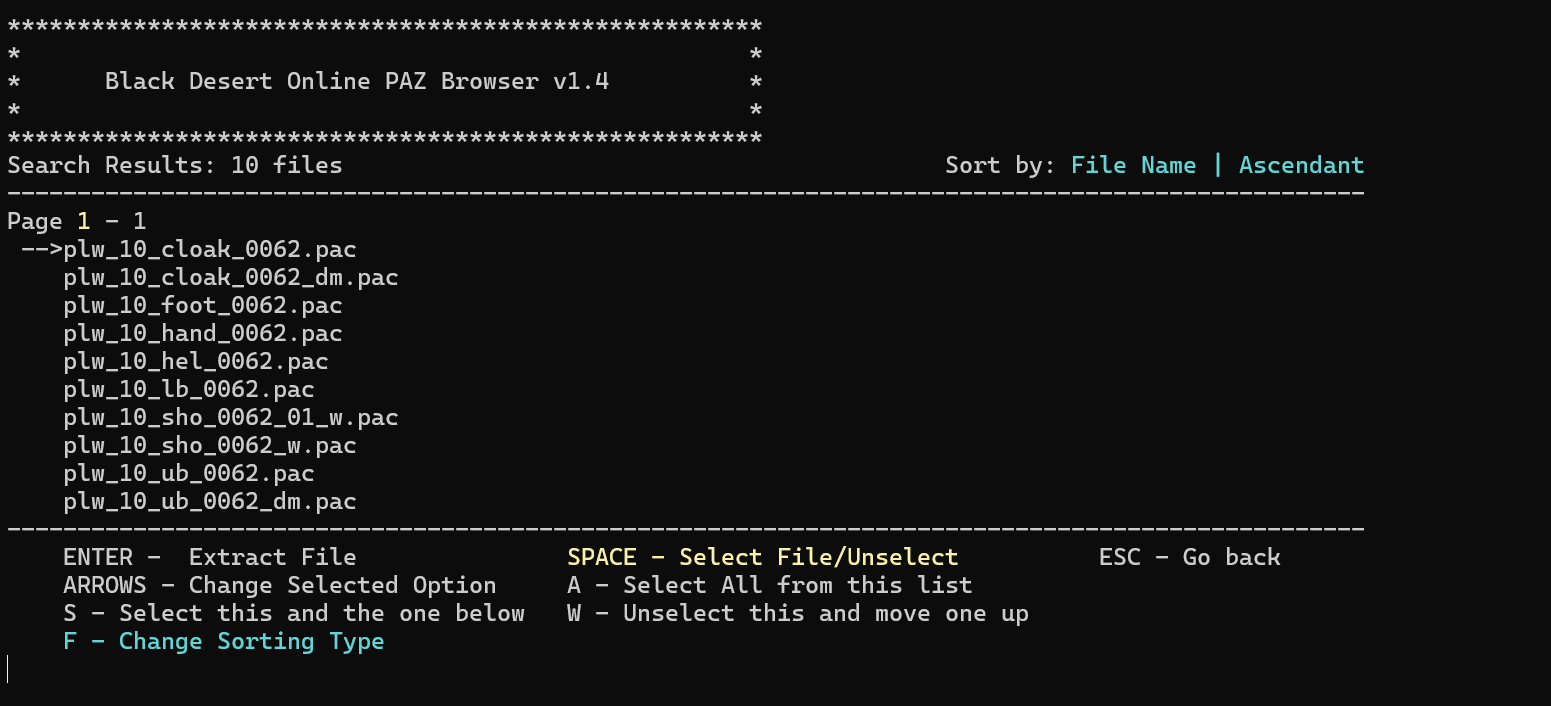Click the Ascendant sort order label
The height and width of the screenshot is (706, 1551).
pyautogui.click(x=1301, y=165)
